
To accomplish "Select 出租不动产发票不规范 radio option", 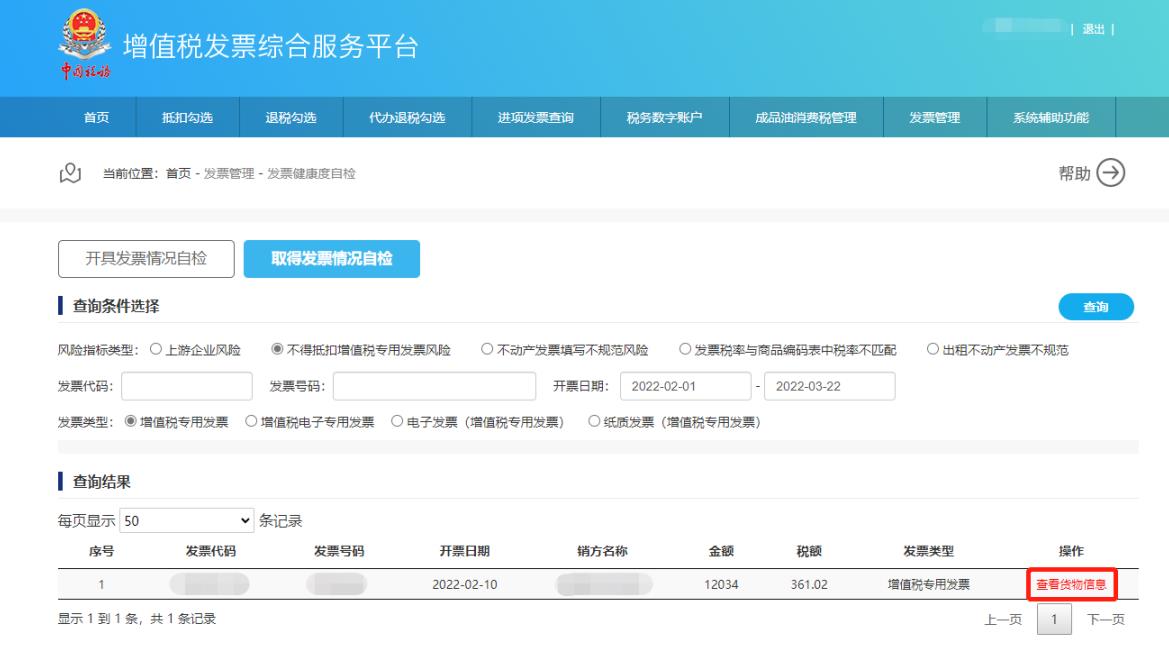I will [x=932, y=350].
